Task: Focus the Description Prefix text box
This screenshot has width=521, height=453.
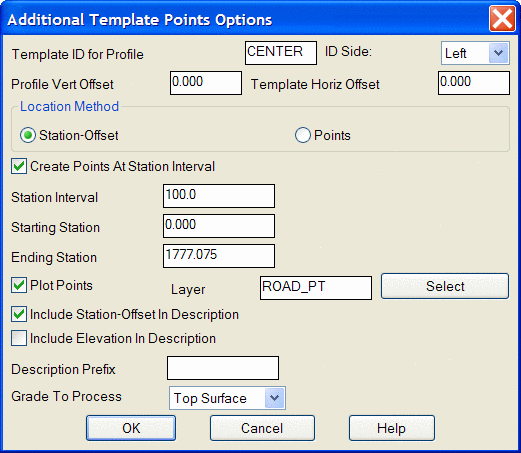Action: coord(223,368)
